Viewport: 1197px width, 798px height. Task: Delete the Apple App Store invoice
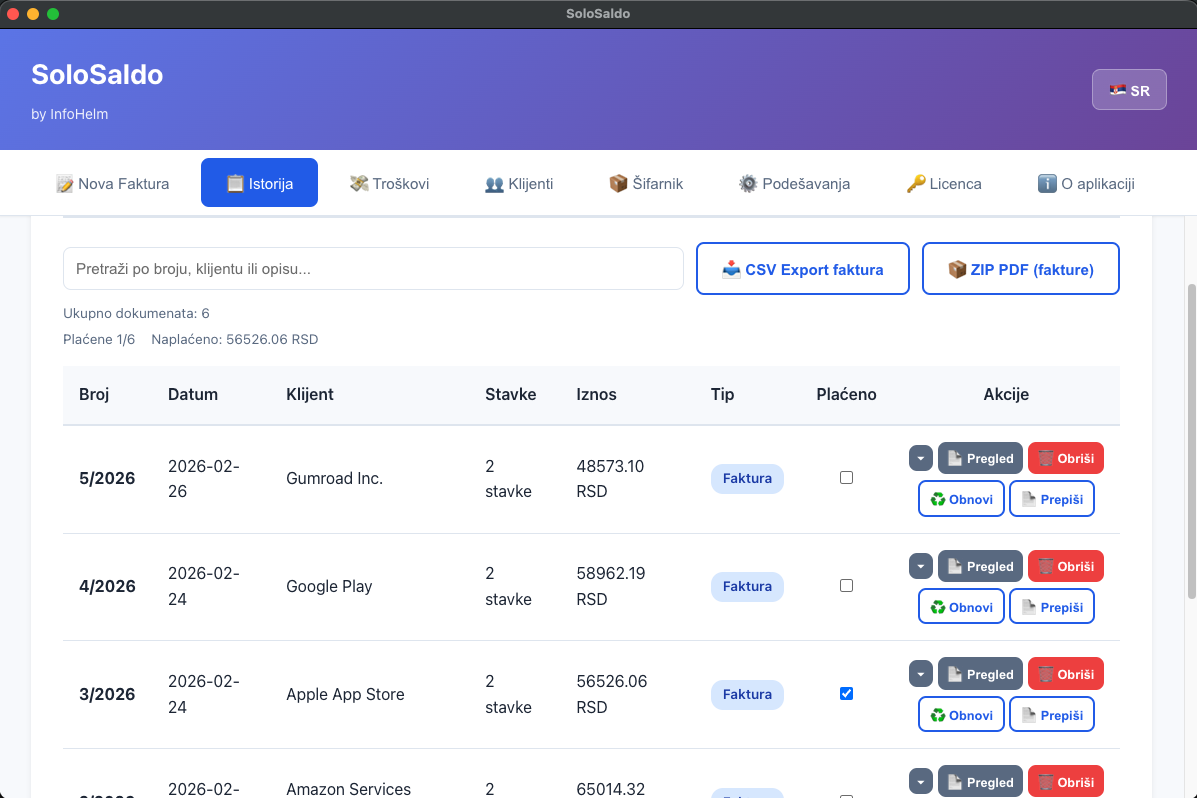click(x=1065, y=674)
